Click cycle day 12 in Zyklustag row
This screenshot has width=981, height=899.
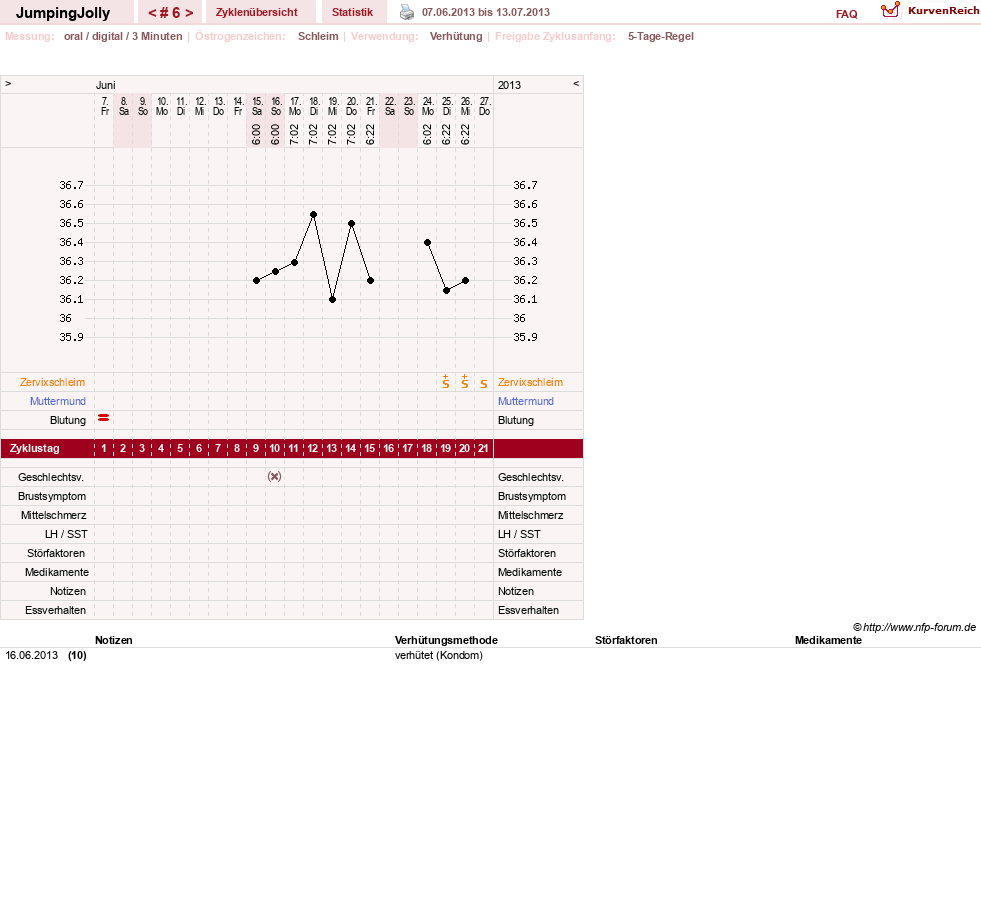[x=313, y=449]
